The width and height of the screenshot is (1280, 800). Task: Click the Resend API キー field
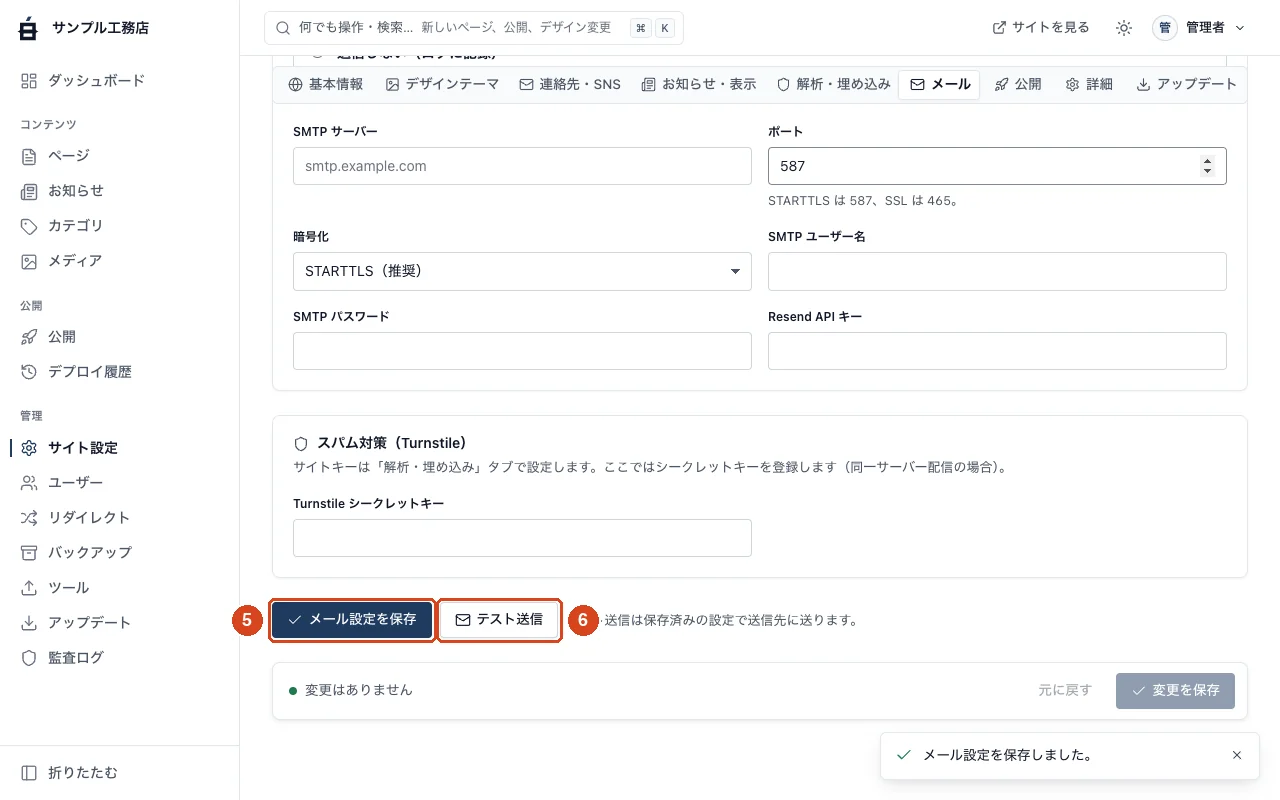pyautogui.click(x=997, y=351)
